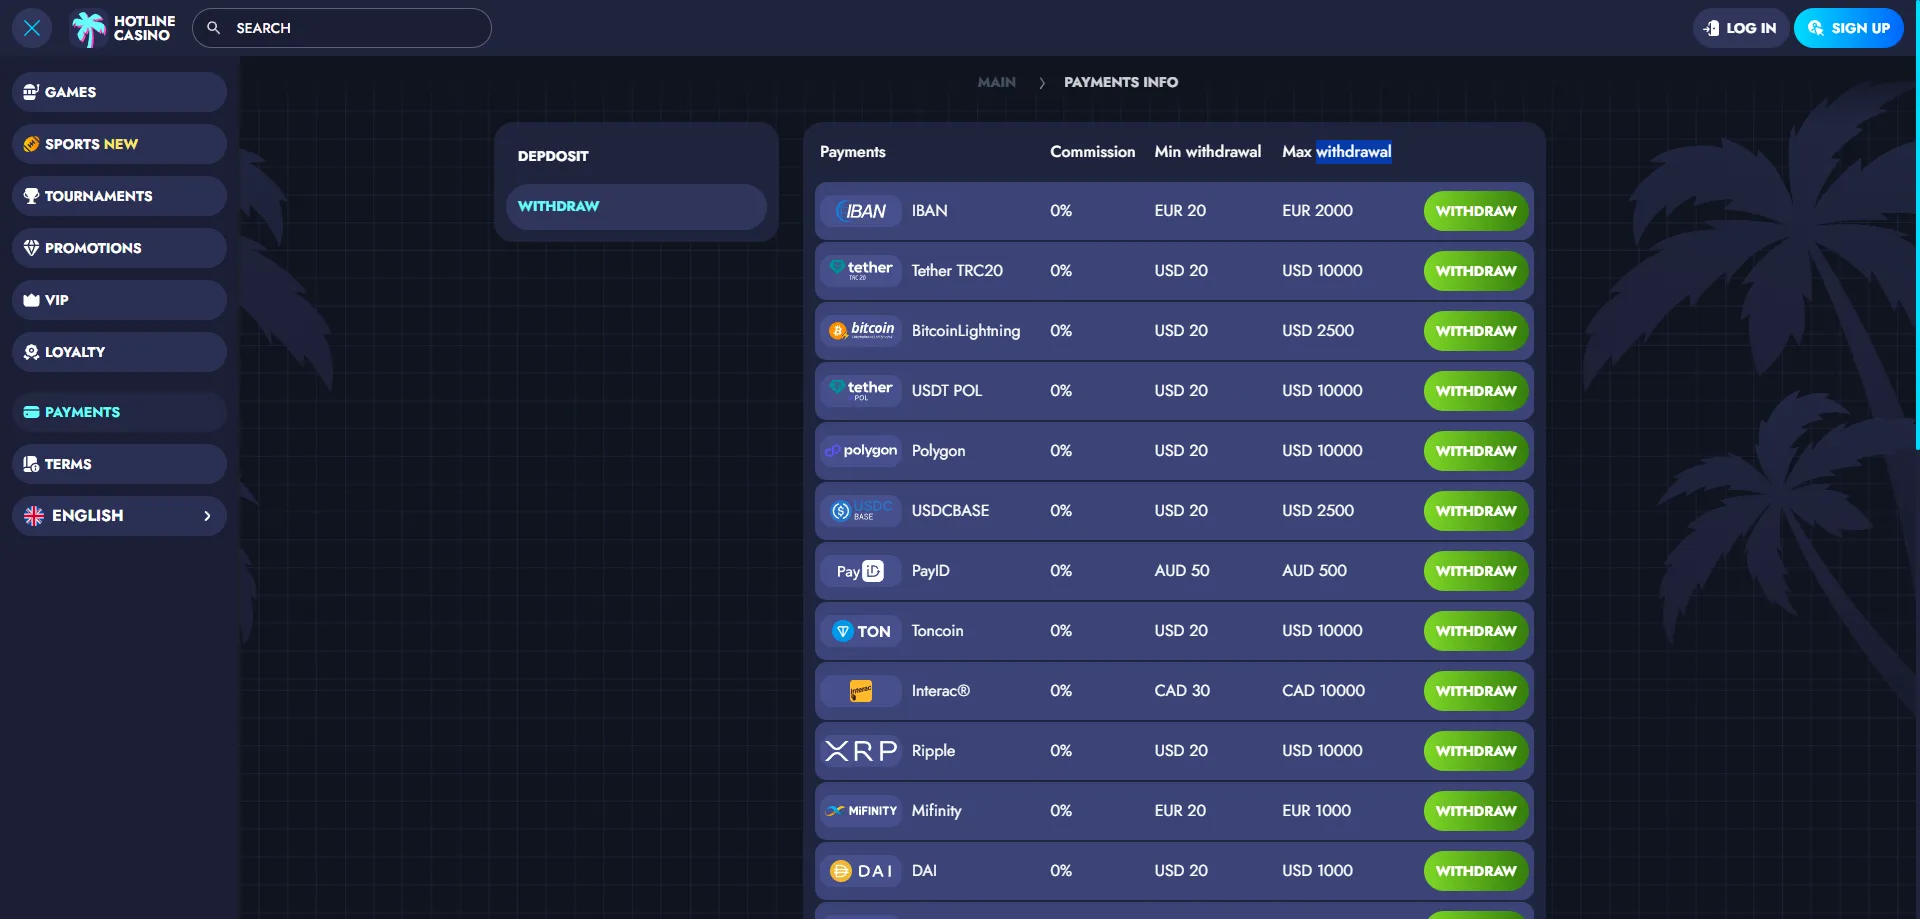Open the Hotline Casino logo home link
This screenshot has height=919, width=1920.
(123, 28)
